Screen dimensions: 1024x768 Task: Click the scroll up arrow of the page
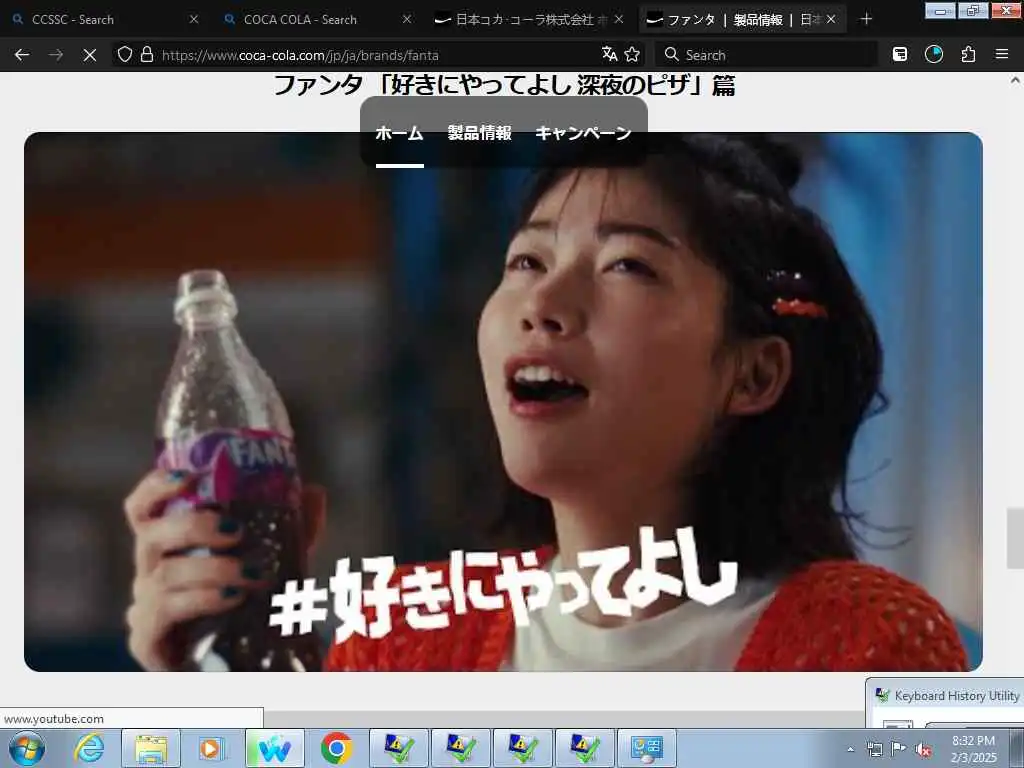(1015, 81)
